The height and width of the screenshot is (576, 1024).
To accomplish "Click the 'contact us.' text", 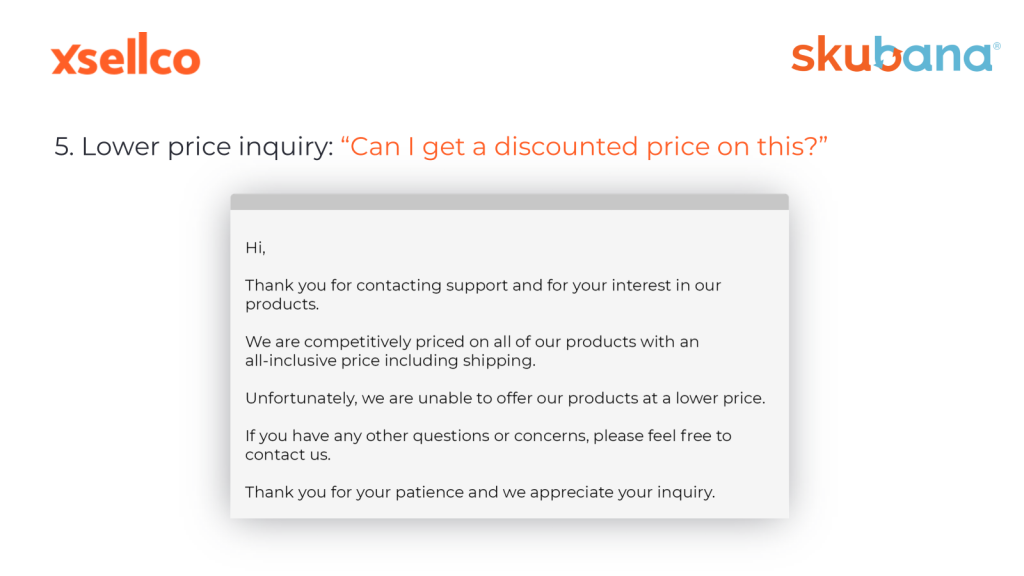I will click(288, 455).
